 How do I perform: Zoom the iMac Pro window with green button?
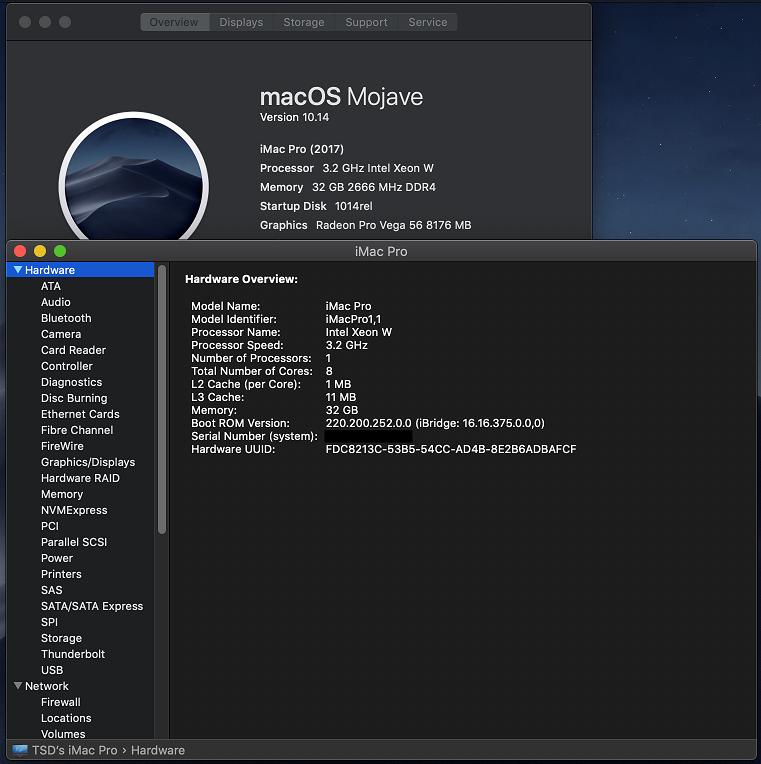(x=60, y=251)
